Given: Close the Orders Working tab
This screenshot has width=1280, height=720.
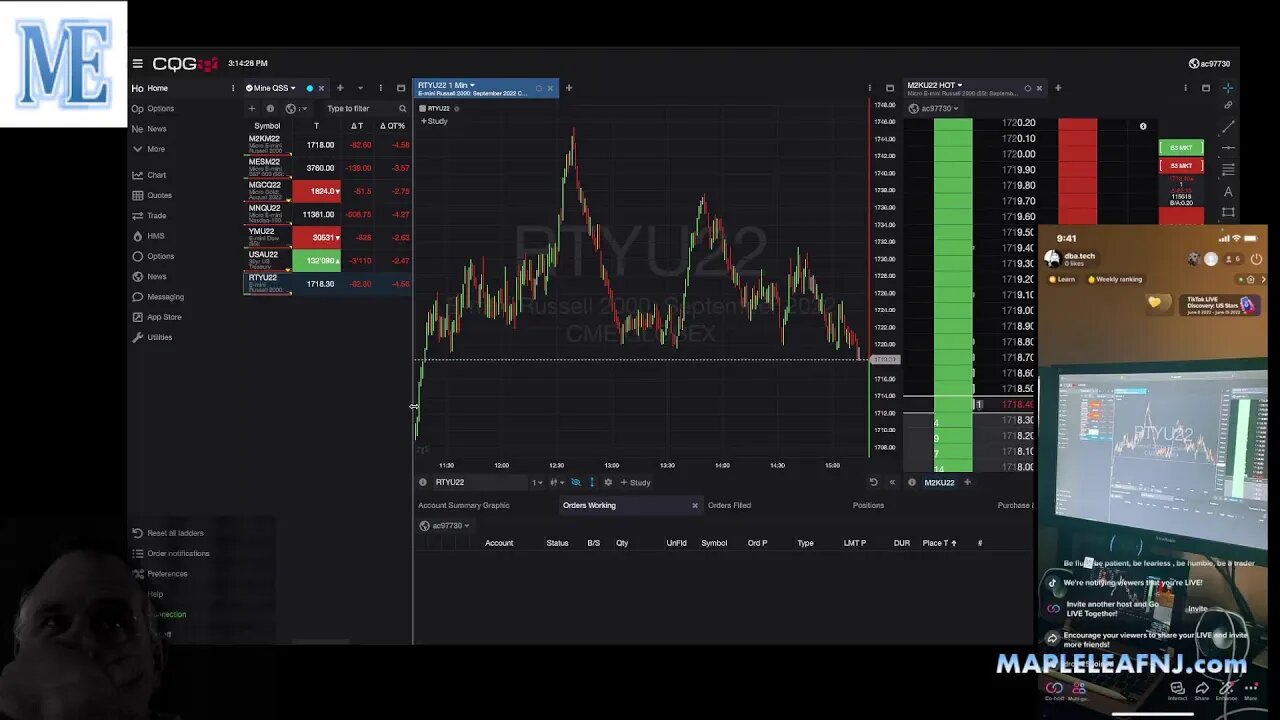Looking at the screenshot, I should 695,505.
